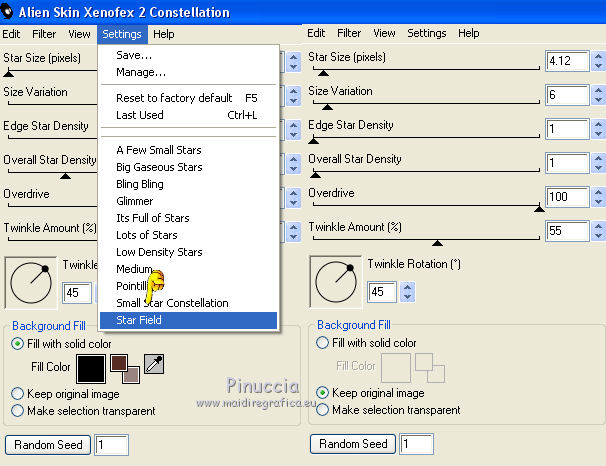Click Overdrive value field showing 100
Image resolution: width=606 pixels, height=466 pixels.
click(x=567, y=197)
